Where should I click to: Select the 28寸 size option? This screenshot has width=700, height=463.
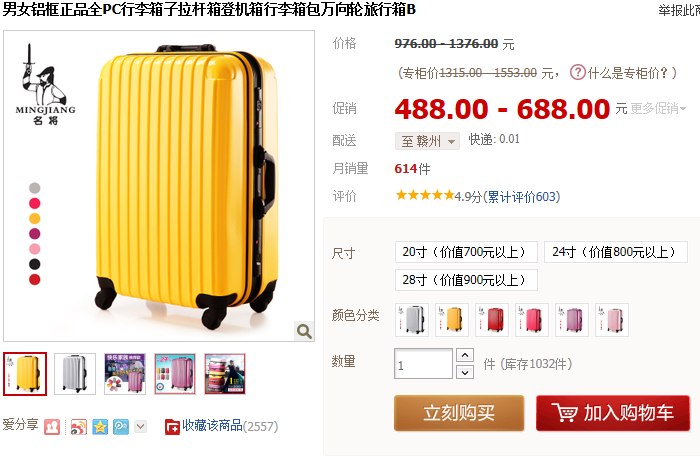coord(466,280)
